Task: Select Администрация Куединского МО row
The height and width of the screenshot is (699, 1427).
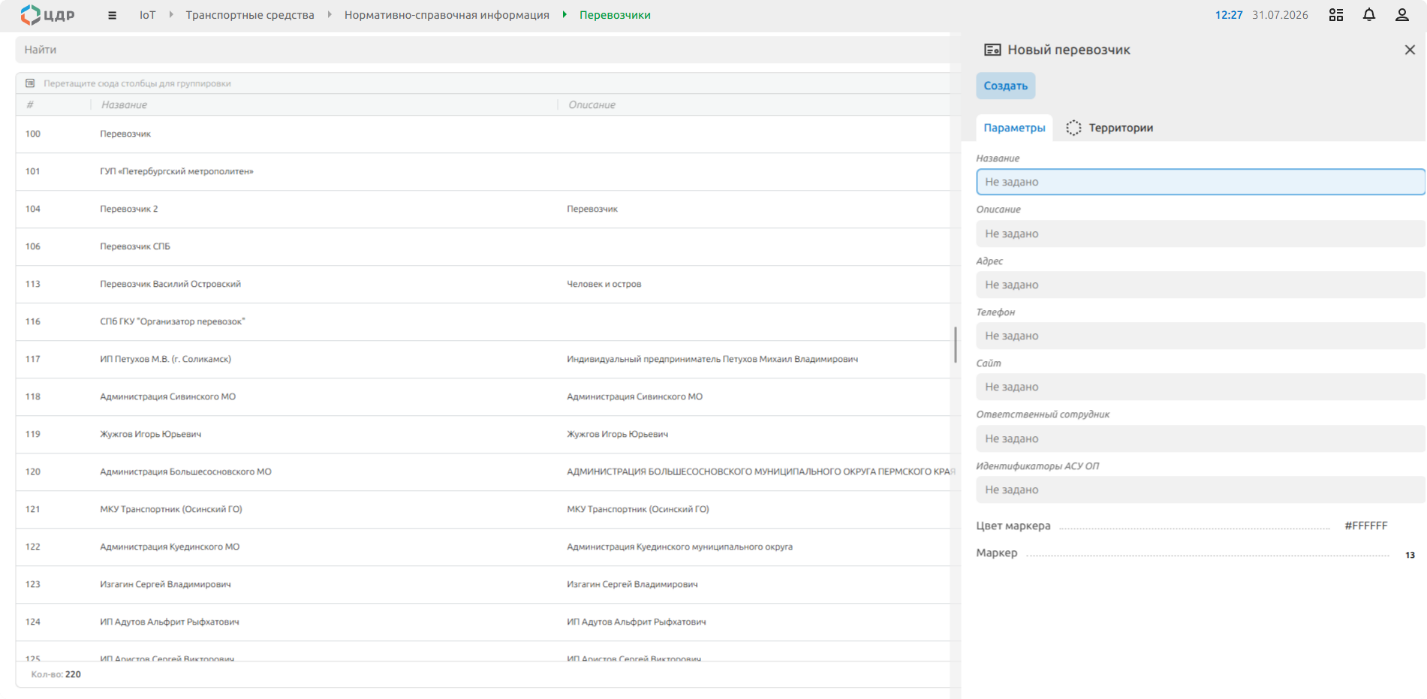Action: [x=486, y=547]
